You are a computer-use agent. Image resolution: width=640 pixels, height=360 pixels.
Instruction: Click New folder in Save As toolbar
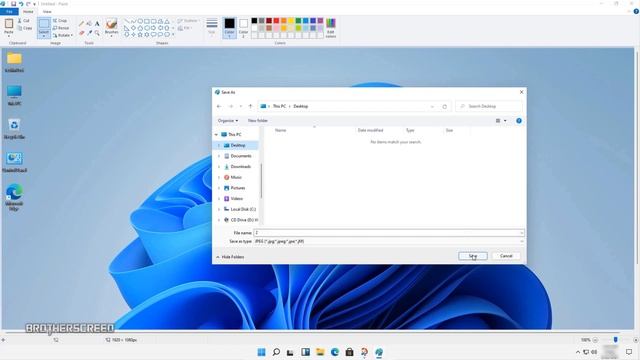[258, 121]
